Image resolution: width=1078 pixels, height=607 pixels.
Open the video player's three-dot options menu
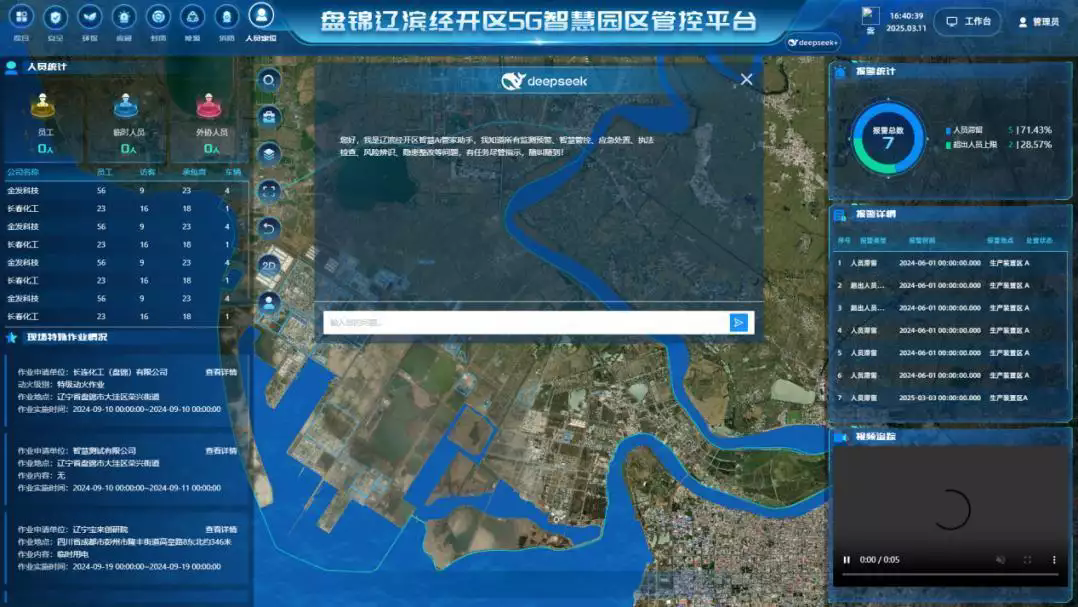(1053, 560)
